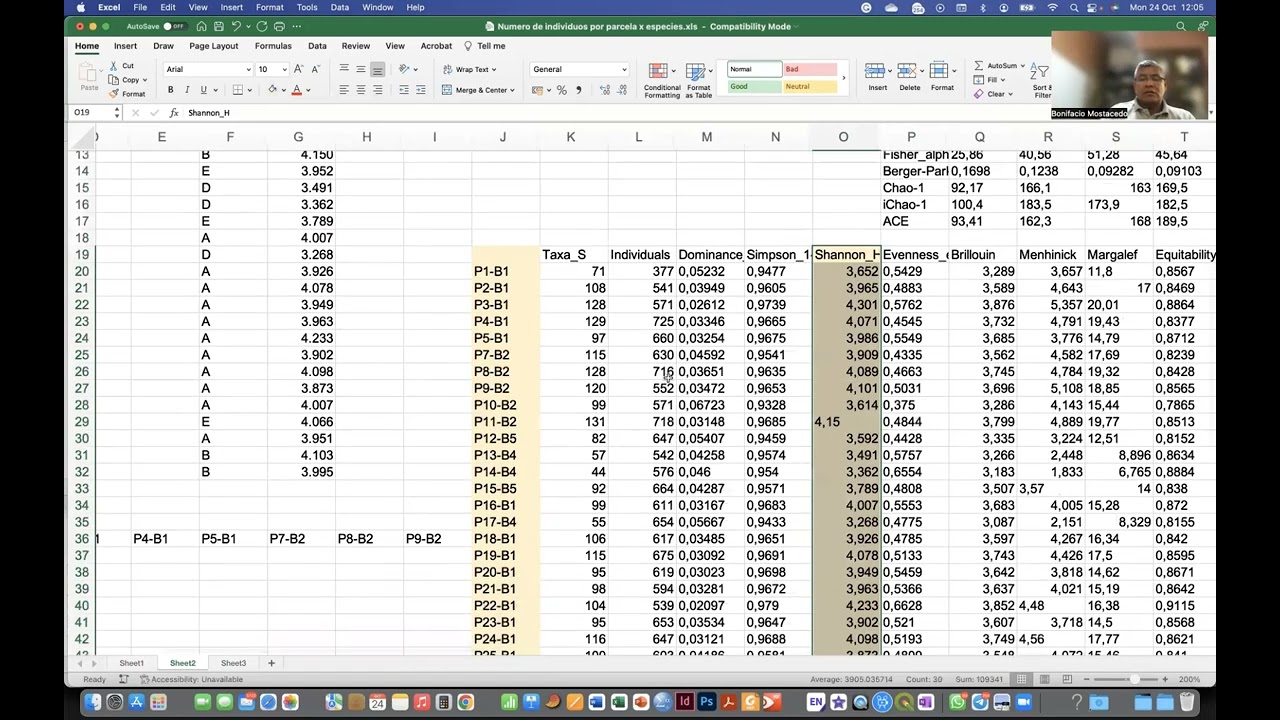The height and width of the screenshot is (720, 1280).
Task: Switch to the Insert ribbon tab
Action: click(x=125, y=46)
